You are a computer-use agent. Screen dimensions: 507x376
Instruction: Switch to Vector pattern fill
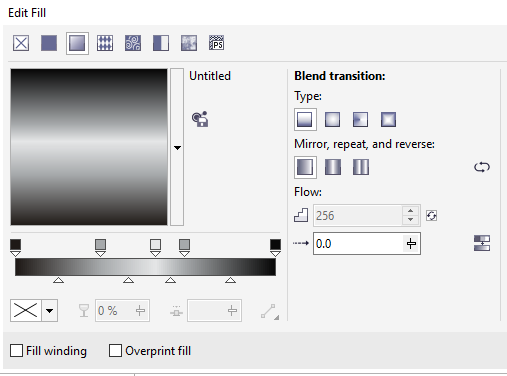(x=105, y=43)
